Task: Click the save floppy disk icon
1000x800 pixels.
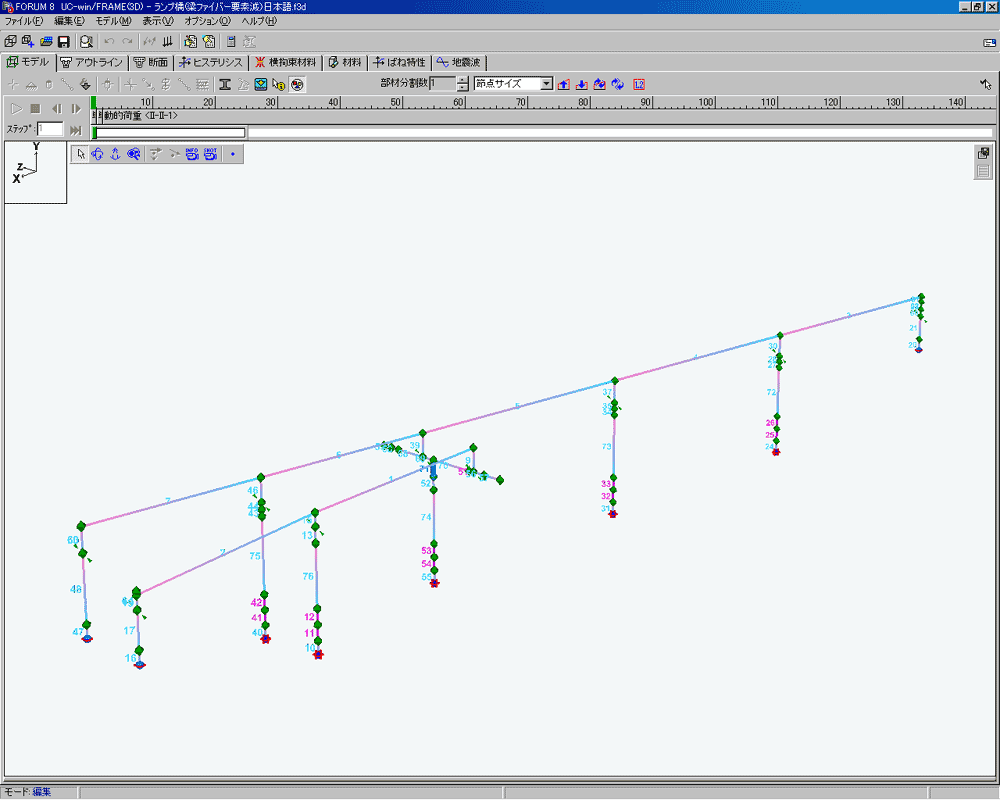Action: click(63, 42)
